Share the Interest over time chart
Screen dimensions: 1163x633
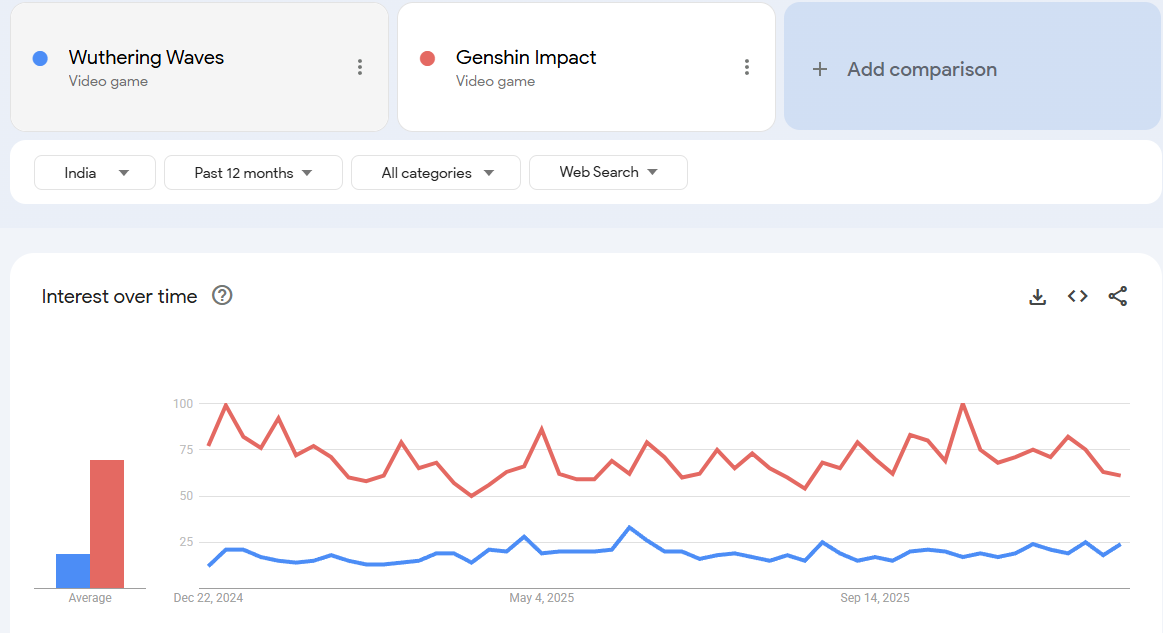pyautogui.click(x=1118, y=296)
